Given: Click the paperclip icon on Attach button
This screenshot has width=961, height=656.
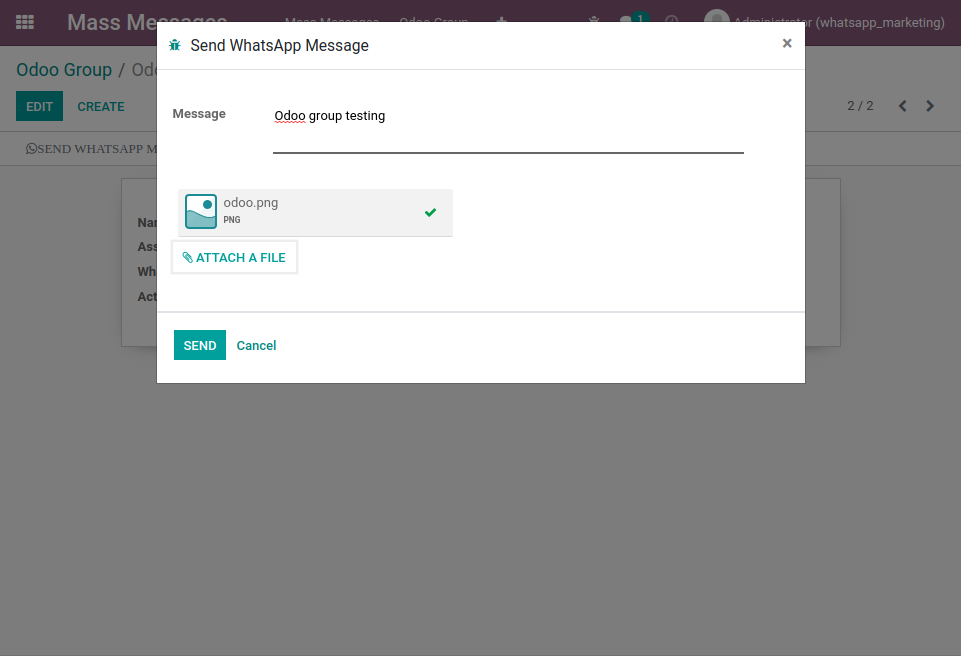Looking at the screenshot, I should (188, 257).
